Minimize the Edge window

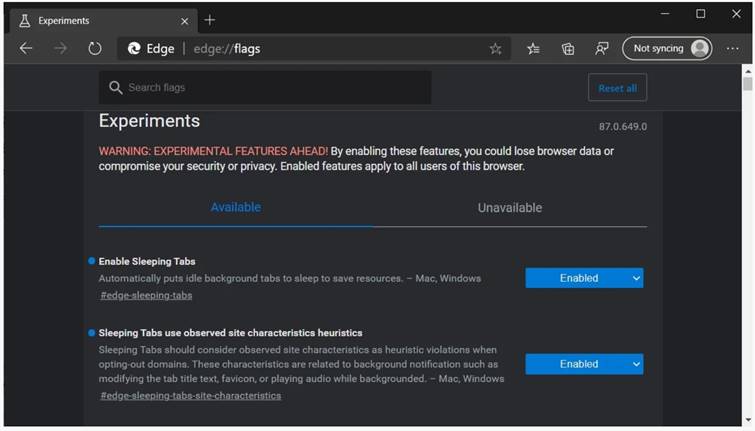click(x=665, y=14)
